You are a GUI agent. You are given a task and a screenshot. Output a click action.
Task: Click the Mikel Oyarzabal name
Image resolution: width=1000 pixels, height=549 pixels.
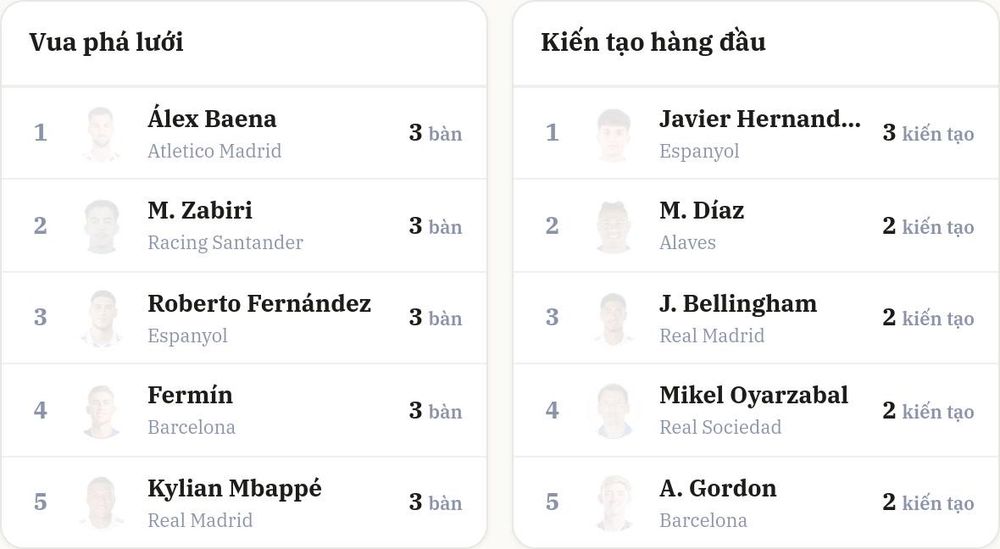pos(753,395)
